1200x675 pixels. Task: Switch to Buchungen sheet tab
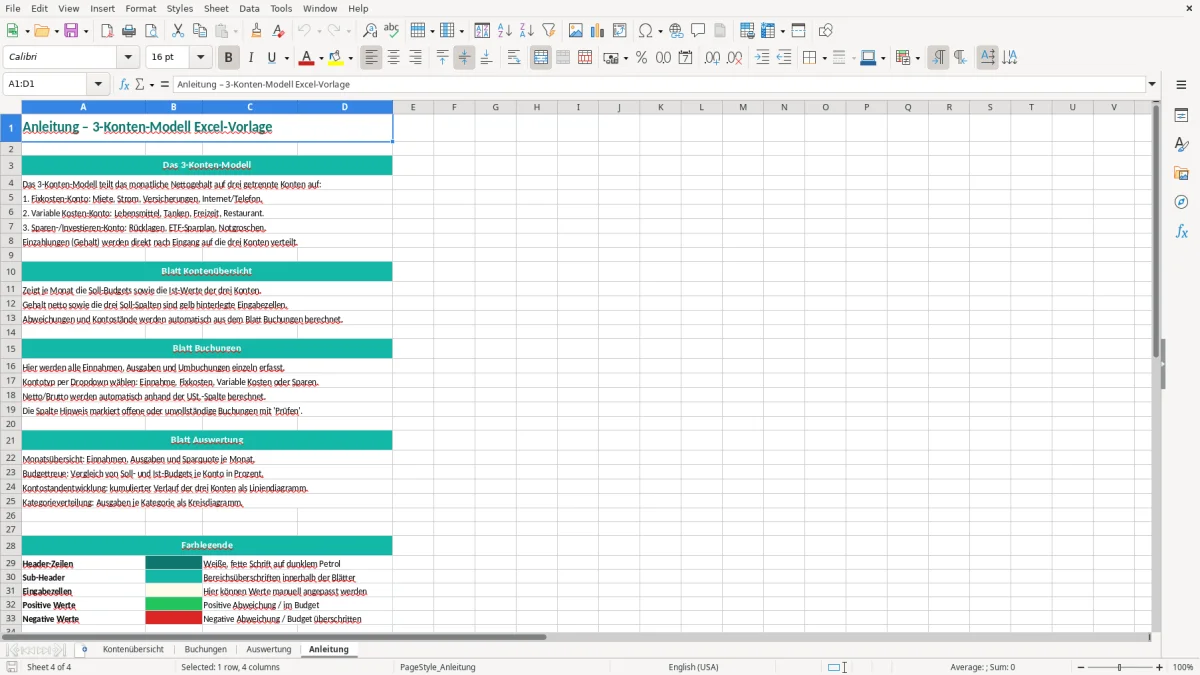tap(205, 649)
